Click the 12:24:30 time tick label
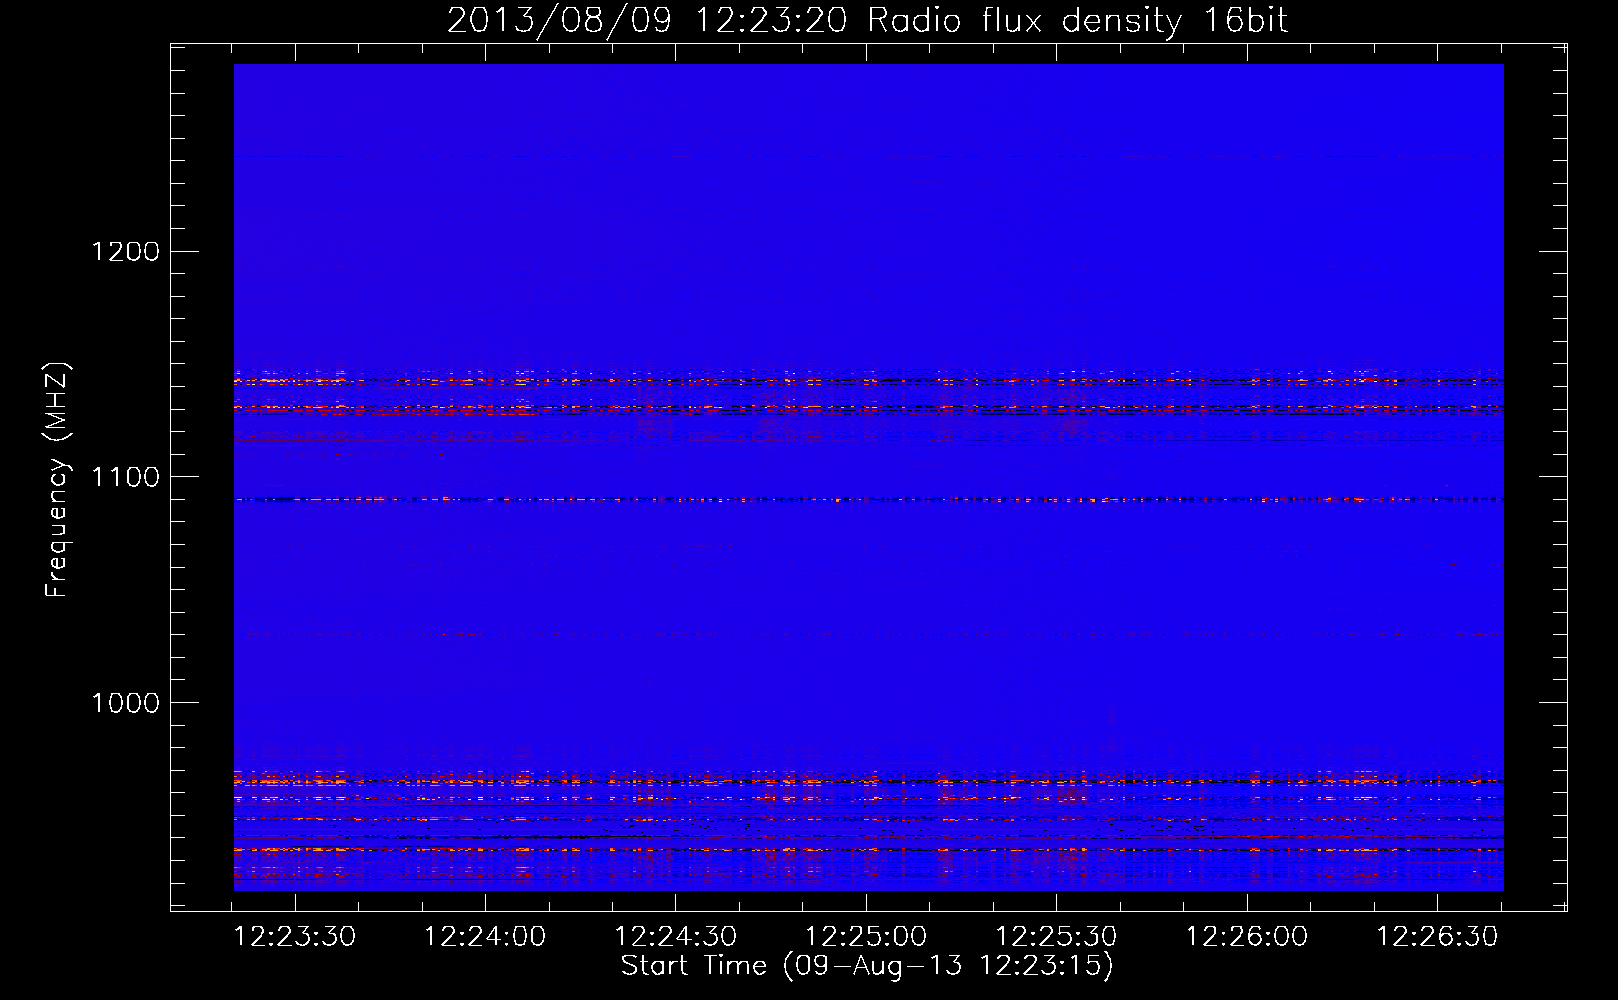 tap(675, 937)
